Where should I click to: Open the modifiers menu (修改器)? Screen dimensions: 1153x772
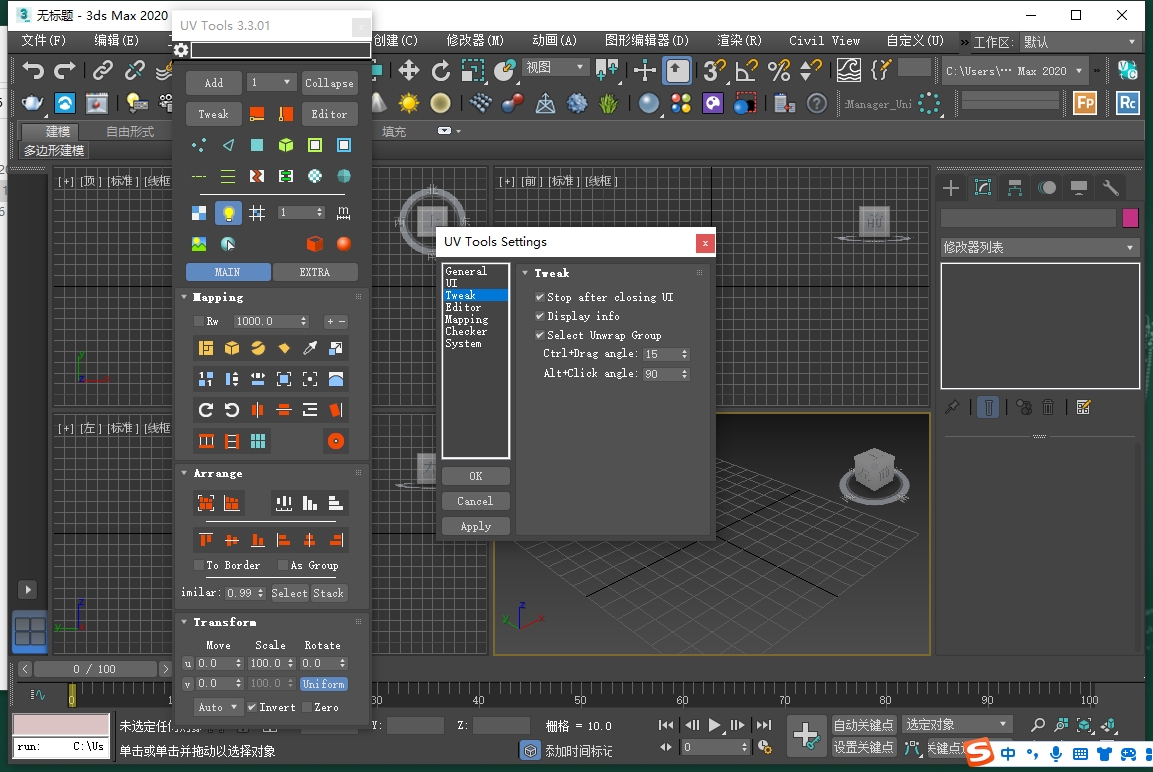point(475,40)
